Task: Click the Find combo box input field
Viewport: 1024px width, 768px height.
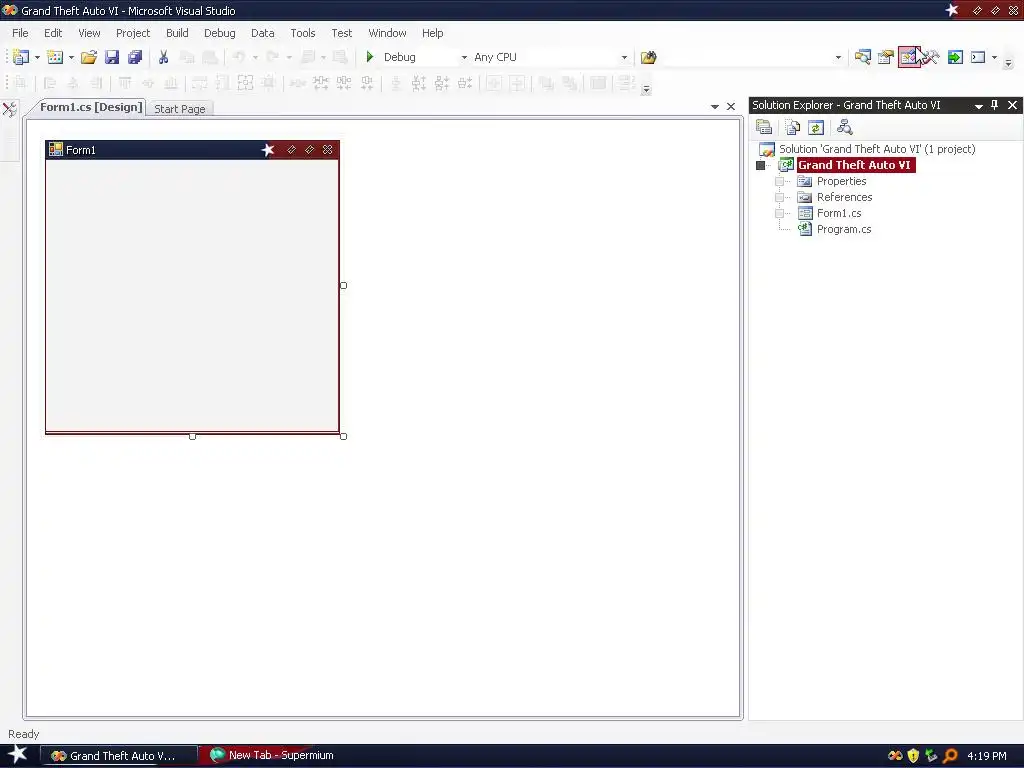Action: [x=748, y=57]
